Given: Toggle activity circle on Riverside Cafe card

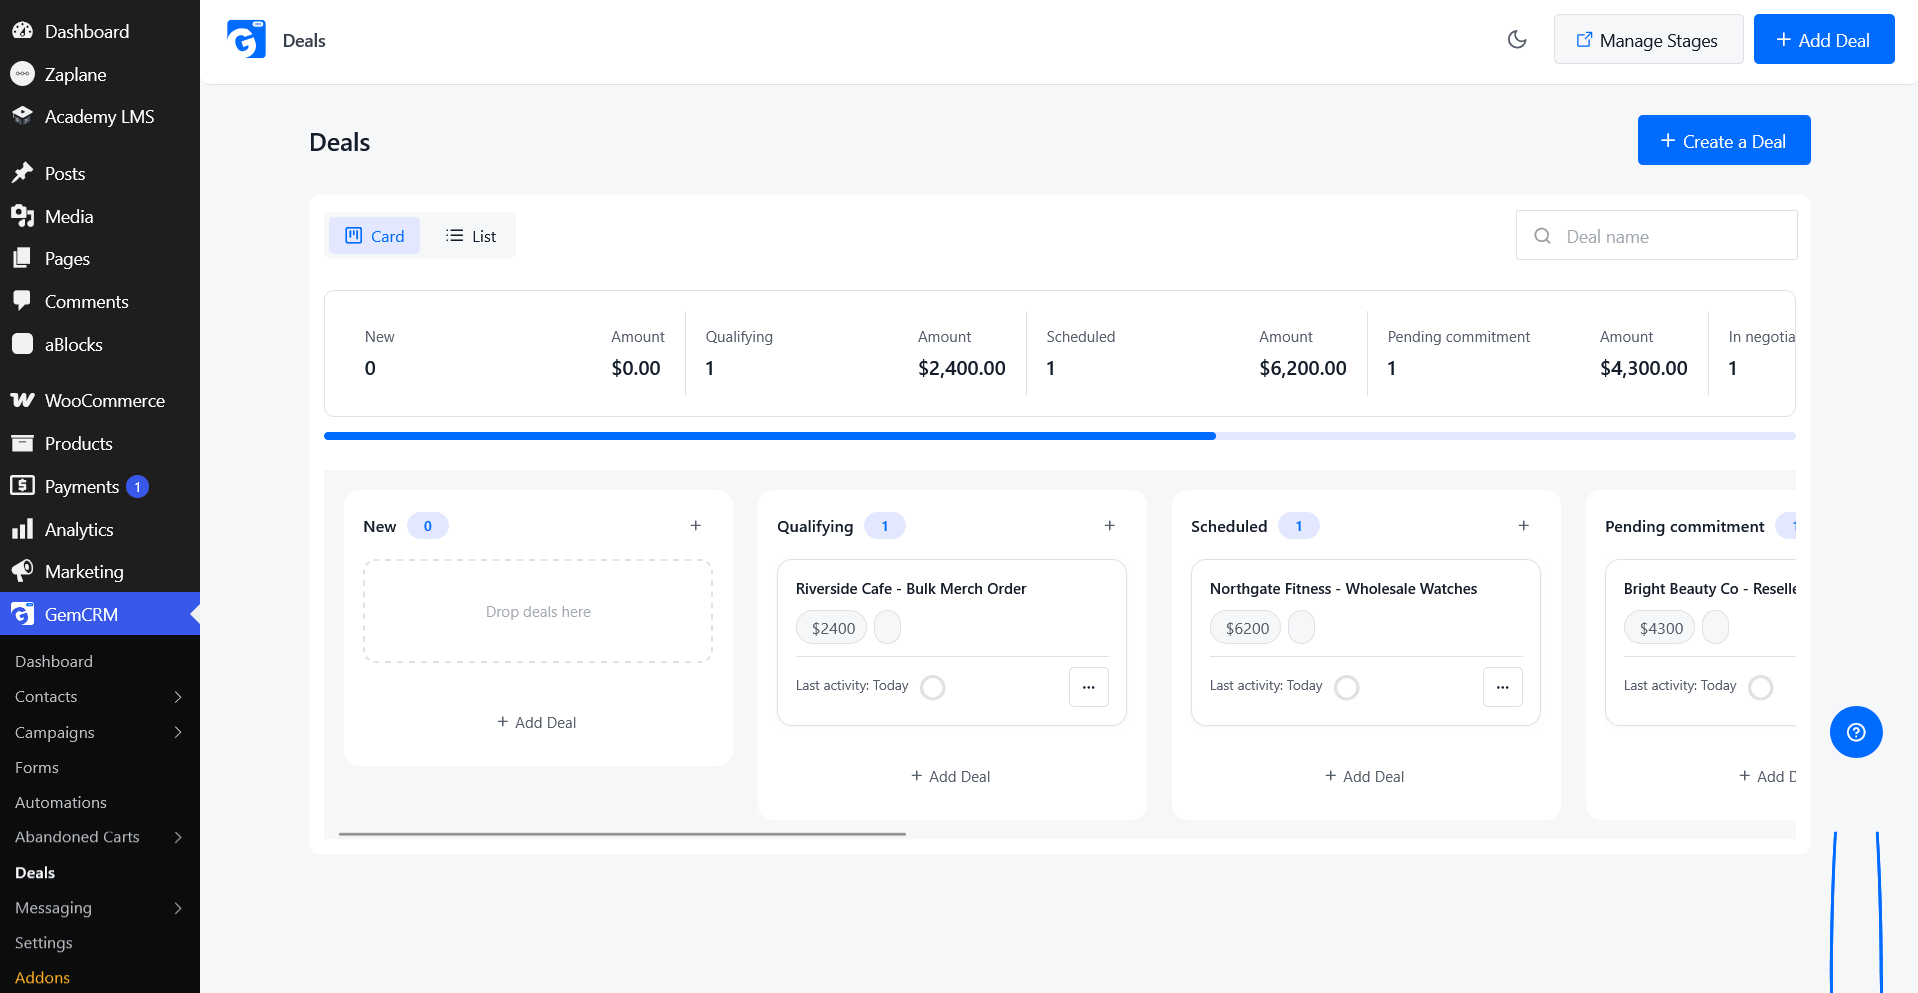Looking at the screenshot, I should tap(933, 687).
